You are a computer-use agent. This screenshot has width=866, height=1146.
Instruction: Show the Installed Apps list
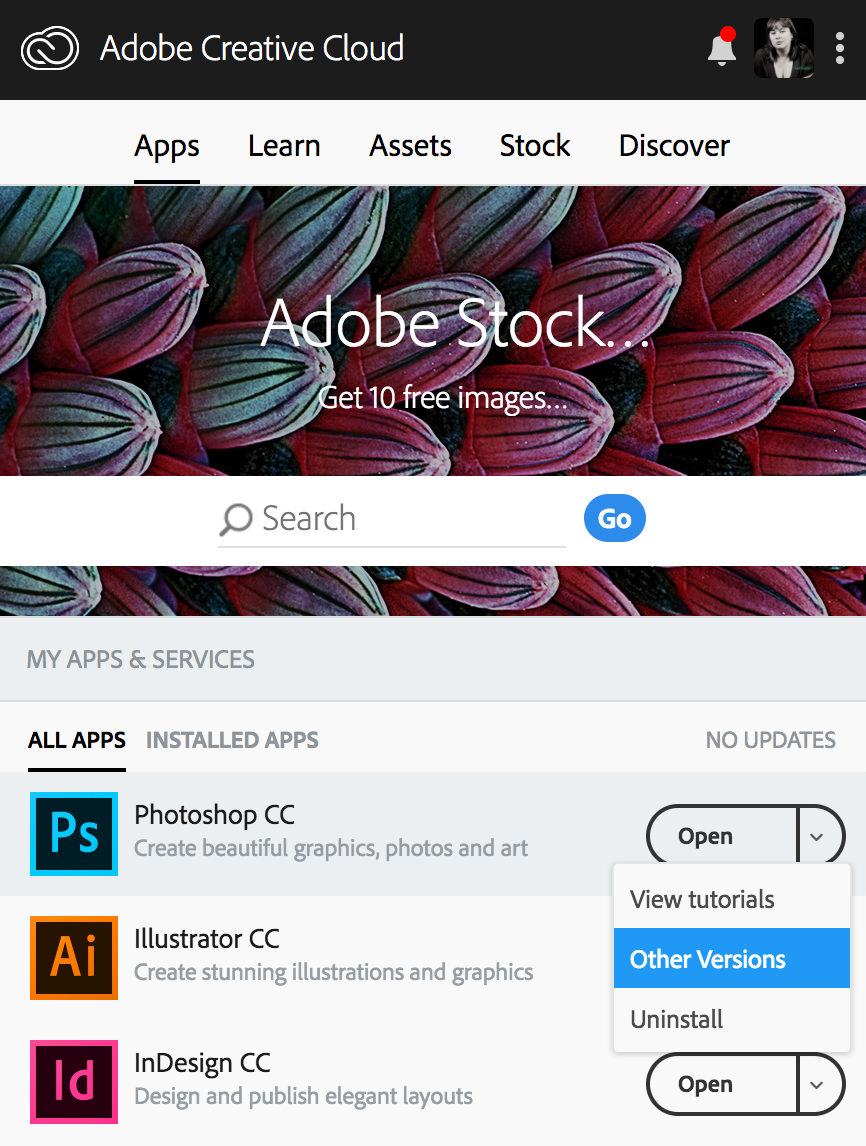click(232, 740)
